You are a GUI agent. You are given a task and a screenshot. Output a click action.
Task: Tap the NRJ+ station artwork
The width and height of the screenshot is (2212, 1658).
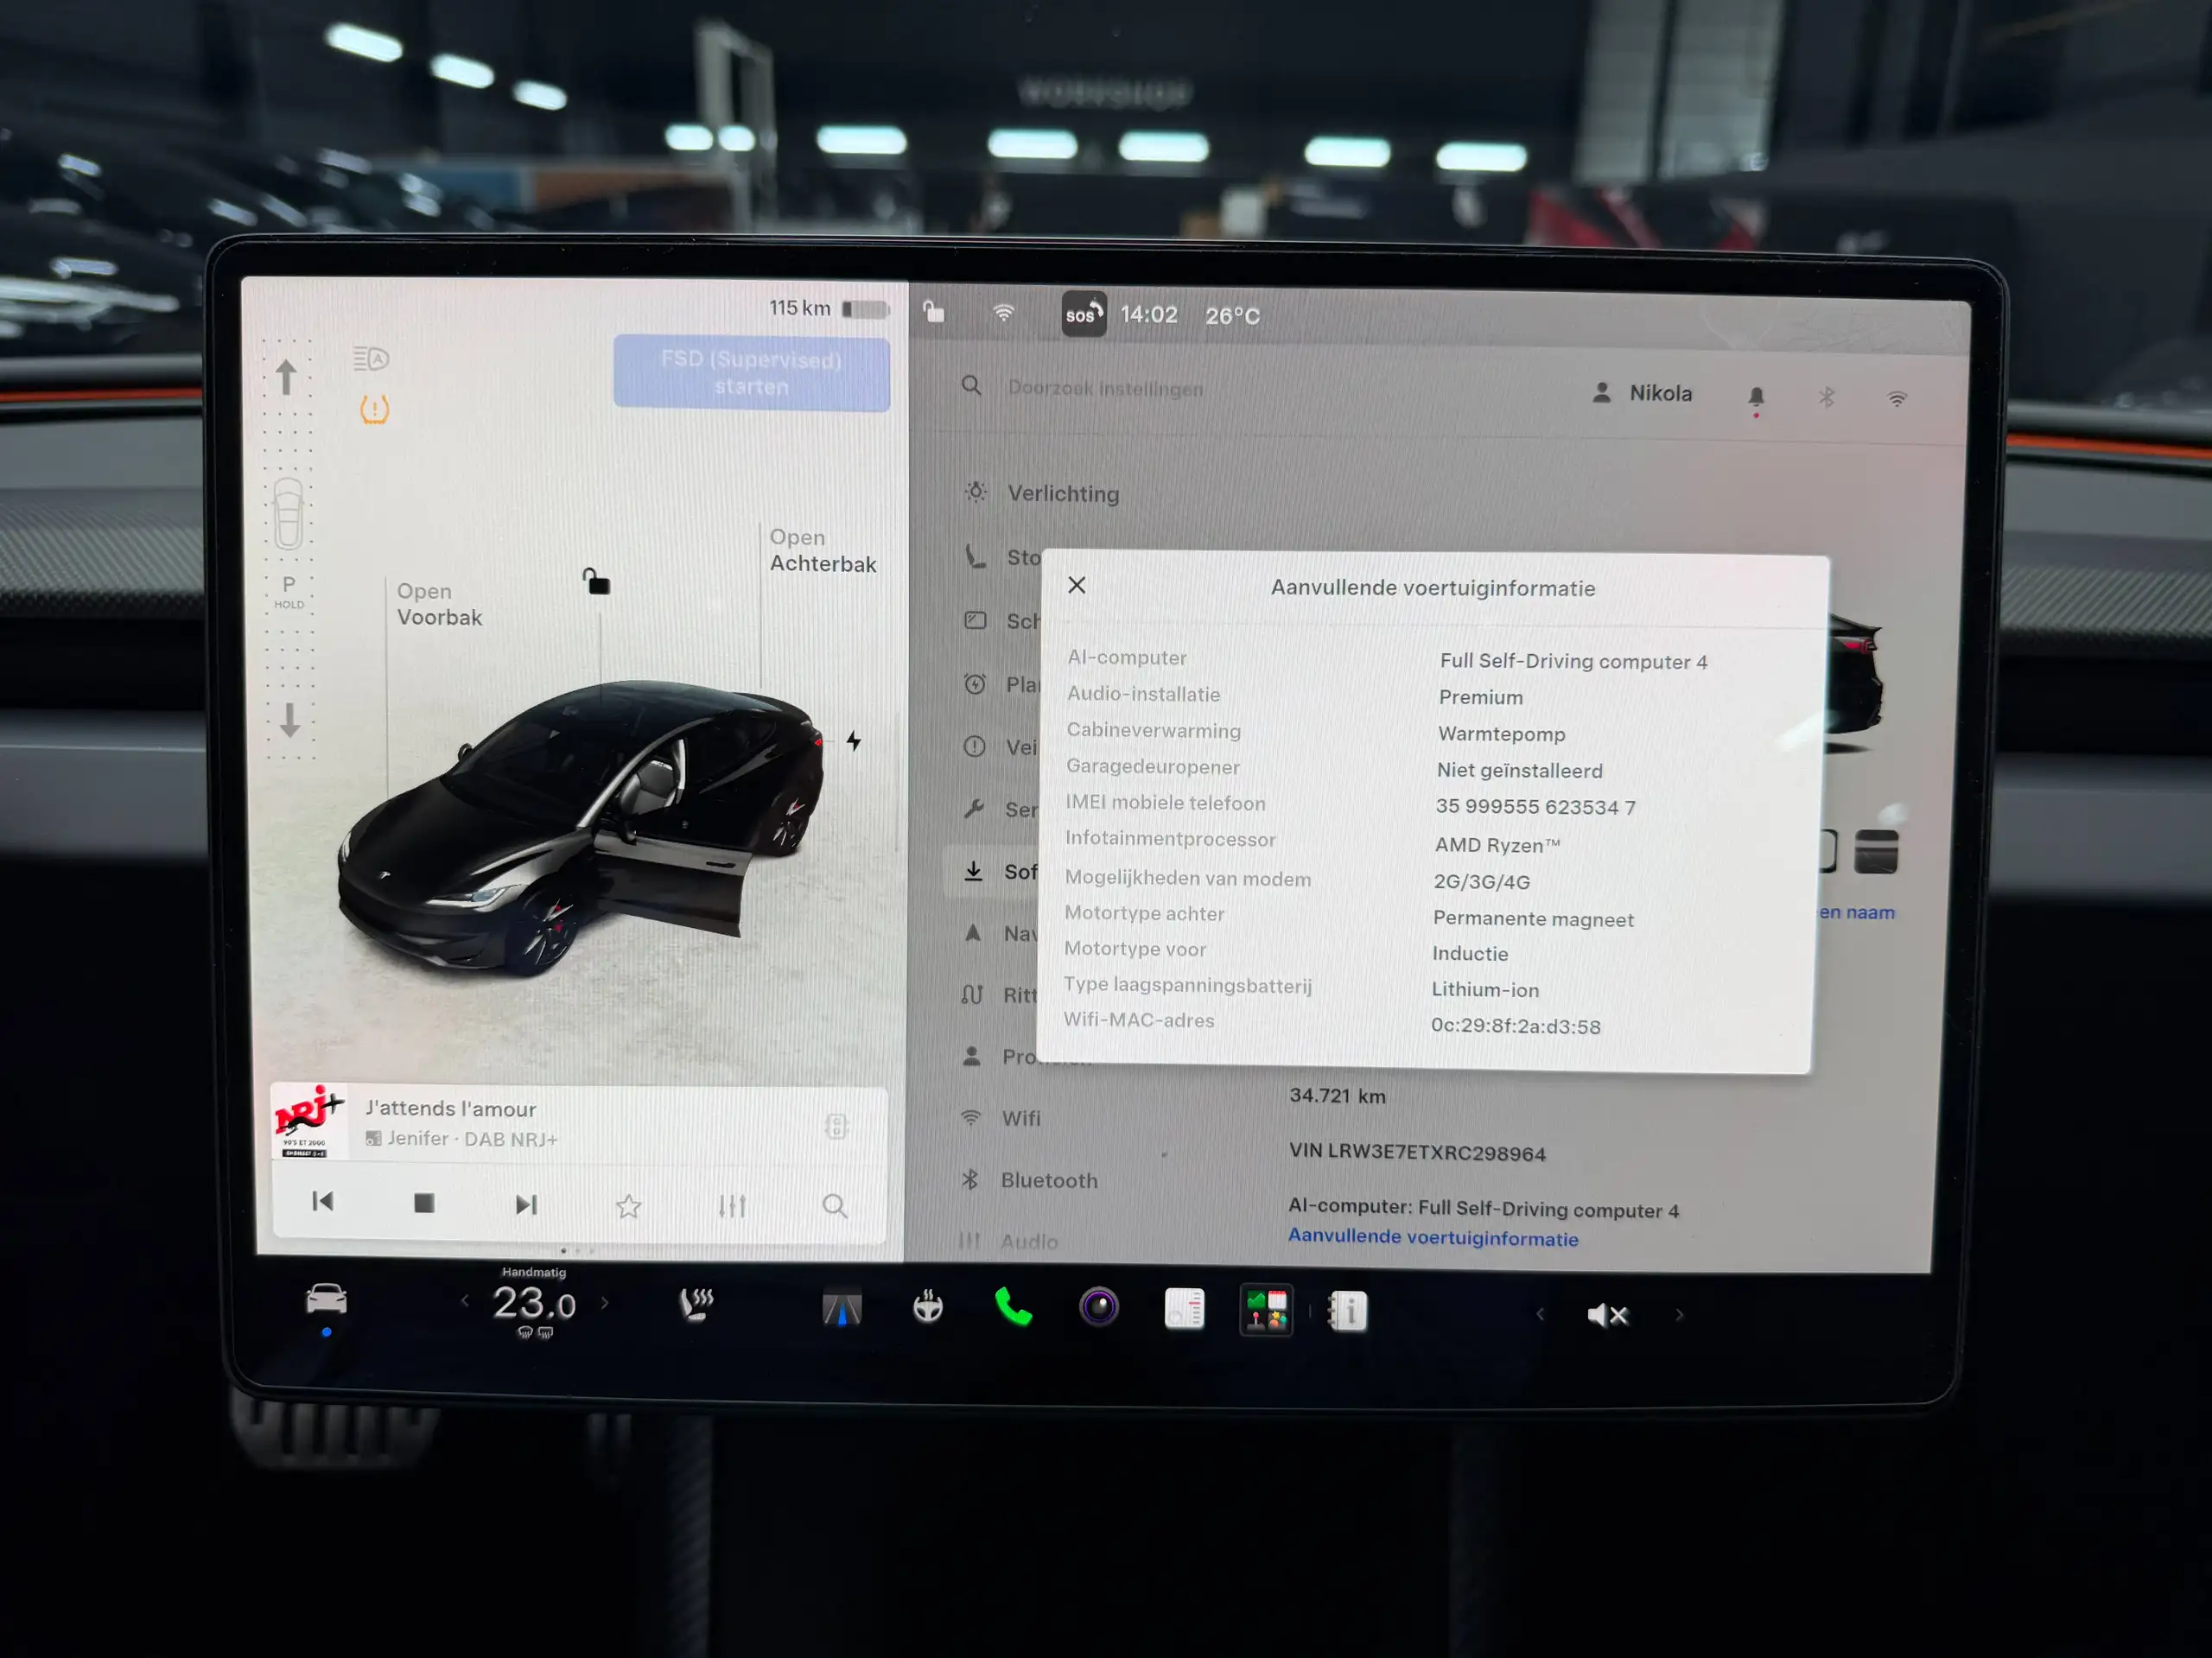[x=309, y=1121]
